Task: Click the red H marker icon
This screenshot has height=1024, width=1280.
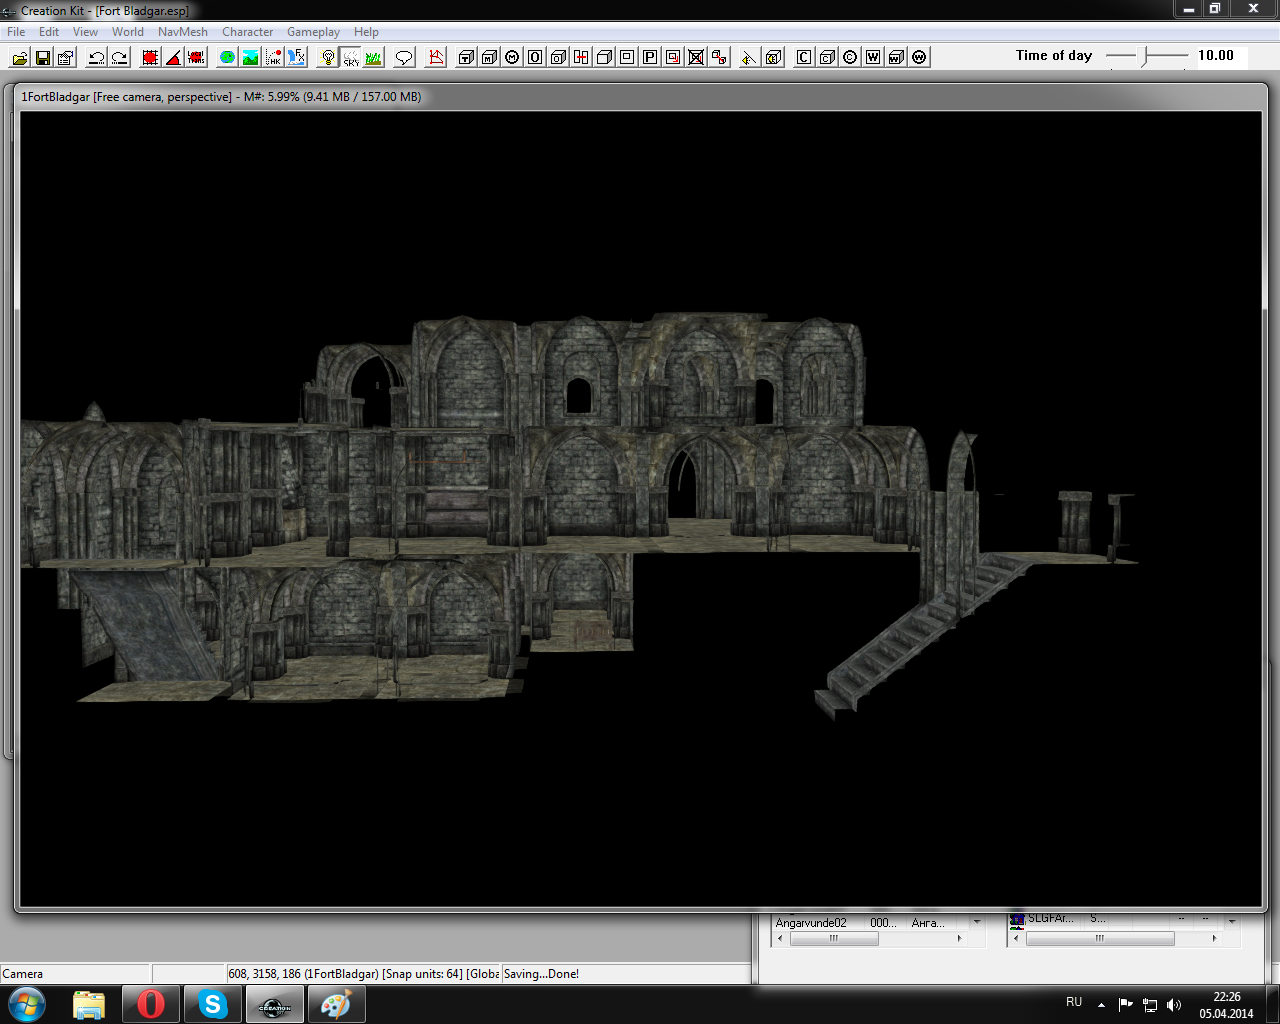Action: tap(581, 57)
